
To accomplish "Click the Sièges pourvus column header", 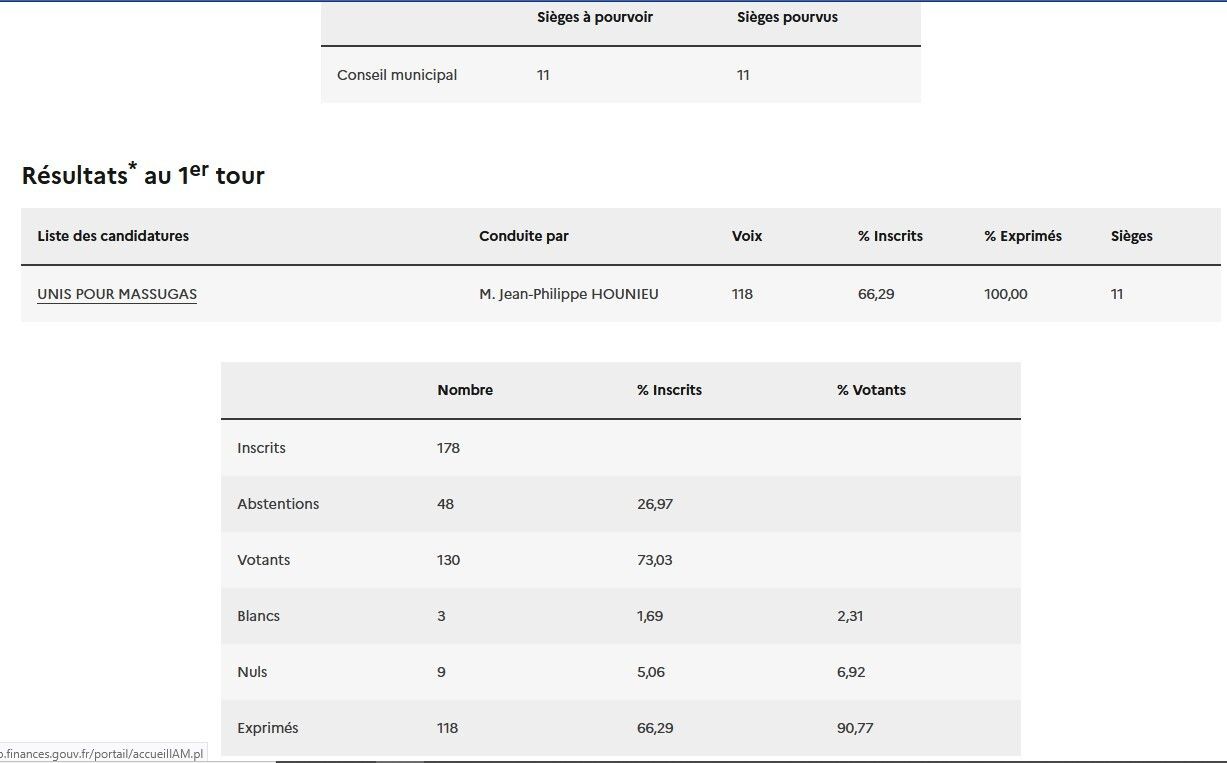I will (787, 17).
